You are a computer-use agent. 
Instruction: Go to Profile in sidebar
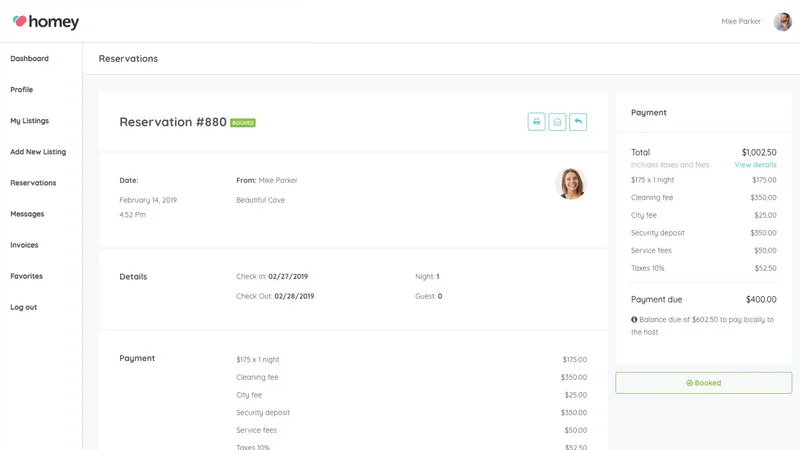click(21, 90)
